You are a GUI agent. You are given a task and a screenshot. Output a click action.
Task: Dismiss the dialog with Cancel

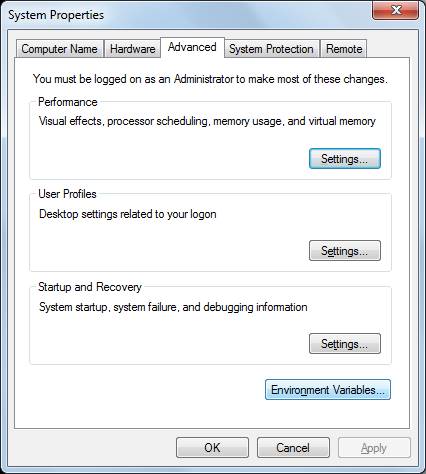click(293, 448)
